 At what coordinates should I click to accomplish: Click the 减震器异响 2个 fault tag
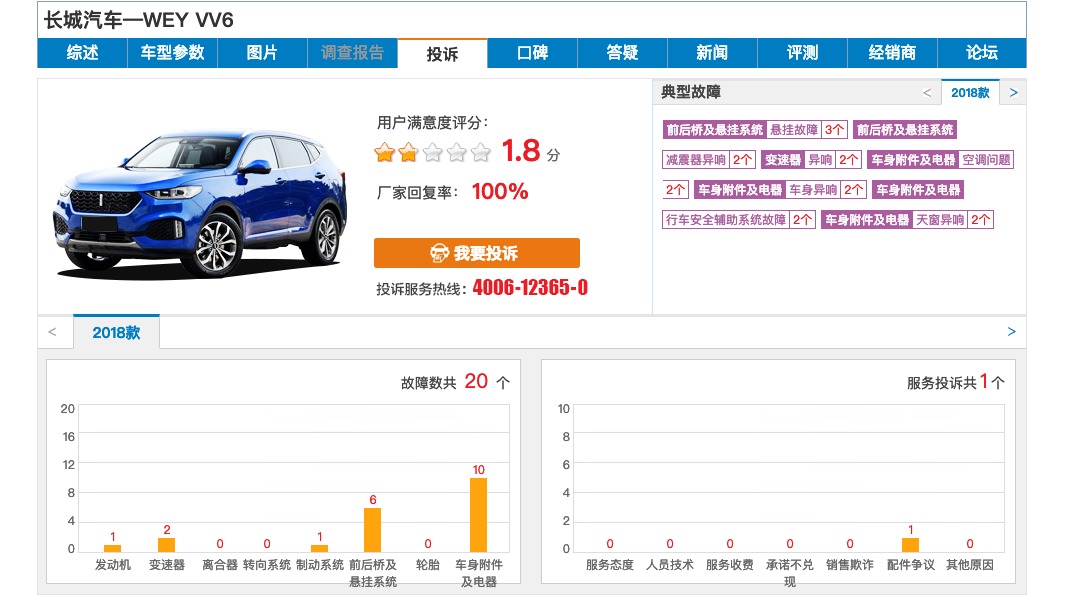click(x=709, y=160)
